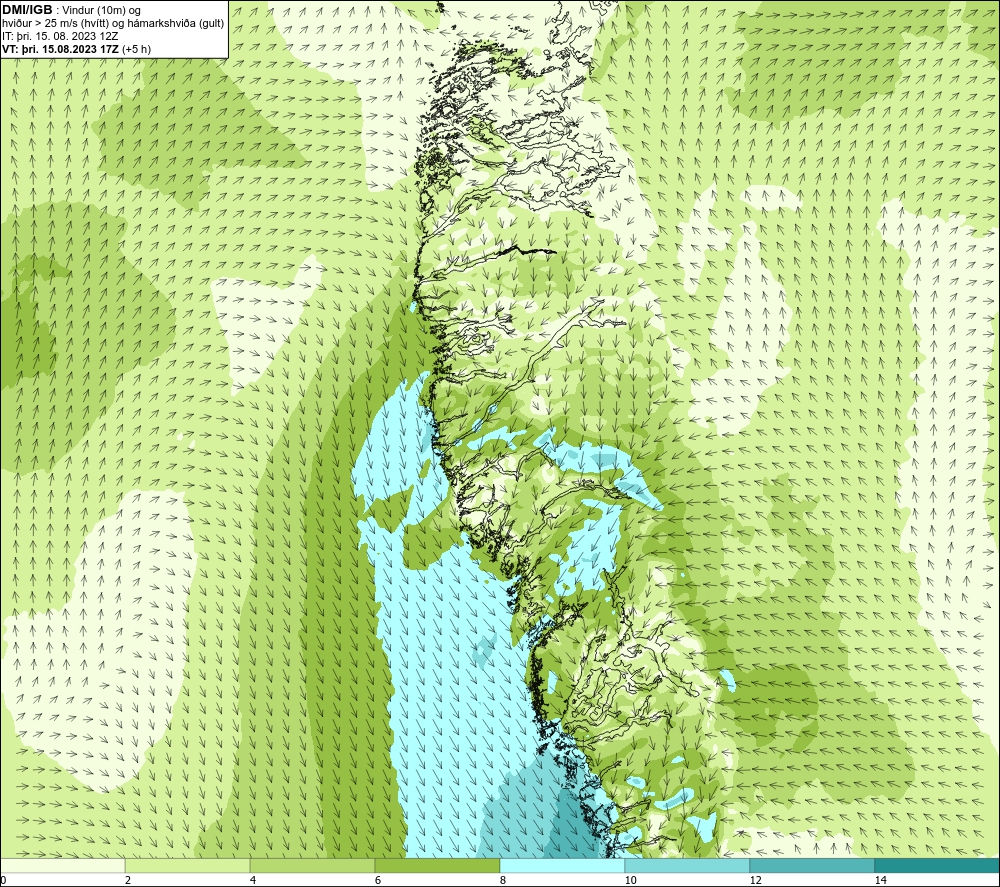Click the scale label '12'
1000x887 pixels.
pos(755,880)
